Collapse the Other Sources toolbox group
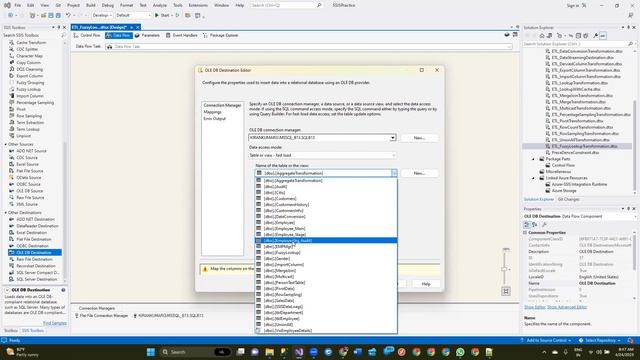Viewport: 640px width, 360px height. click(x=6, y=144)
